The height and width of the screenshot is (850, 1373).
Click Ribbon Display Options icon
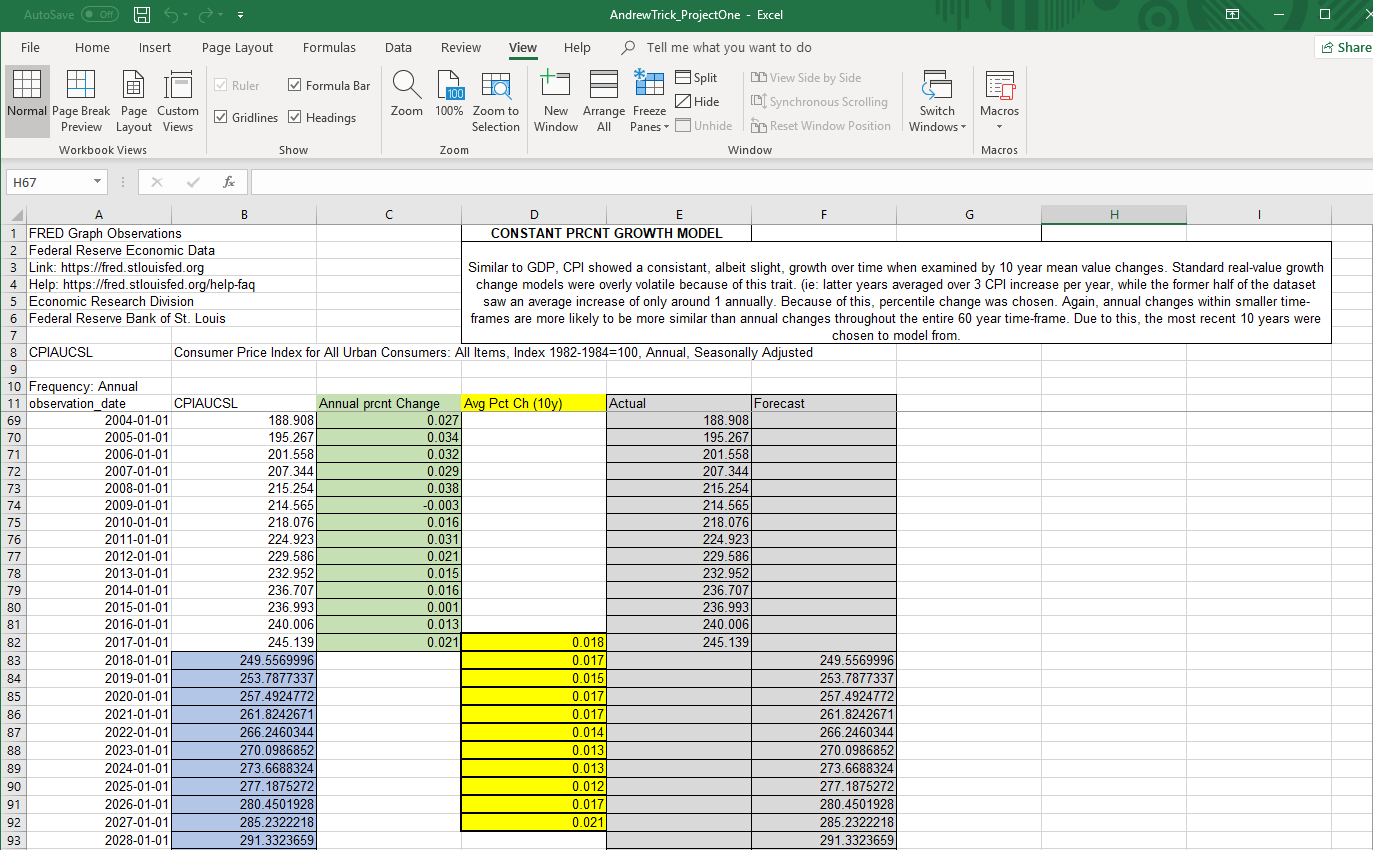(1232, 15)
